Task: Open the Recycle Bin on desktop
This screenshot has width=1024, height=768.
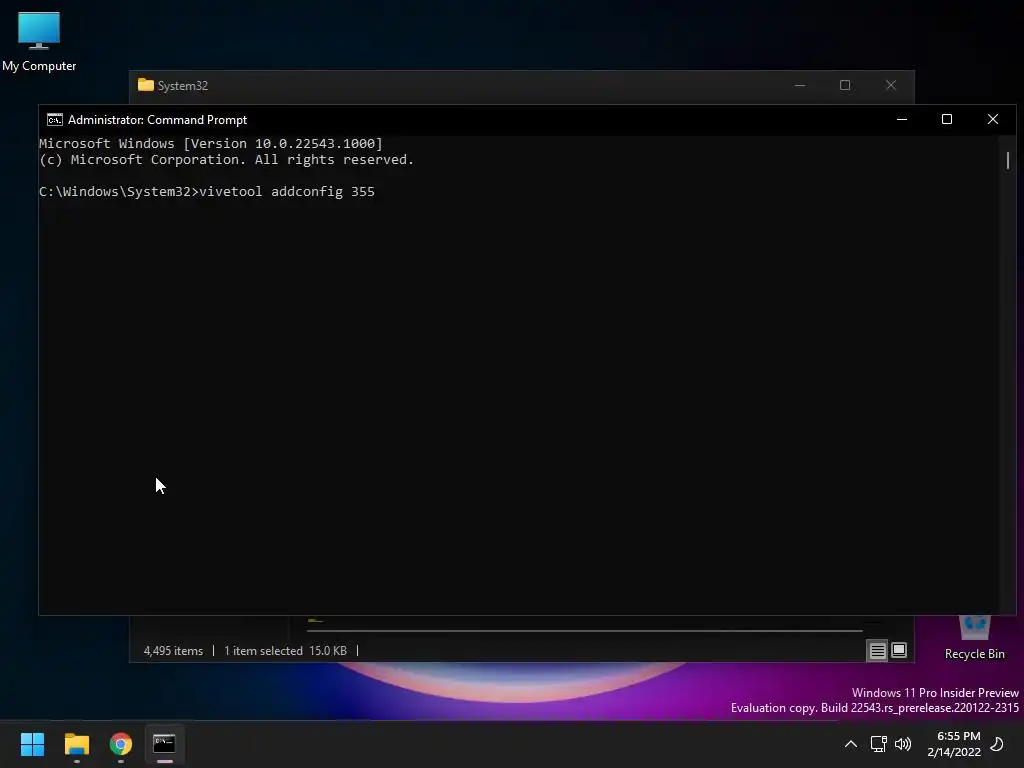Action: click(974, 638)
